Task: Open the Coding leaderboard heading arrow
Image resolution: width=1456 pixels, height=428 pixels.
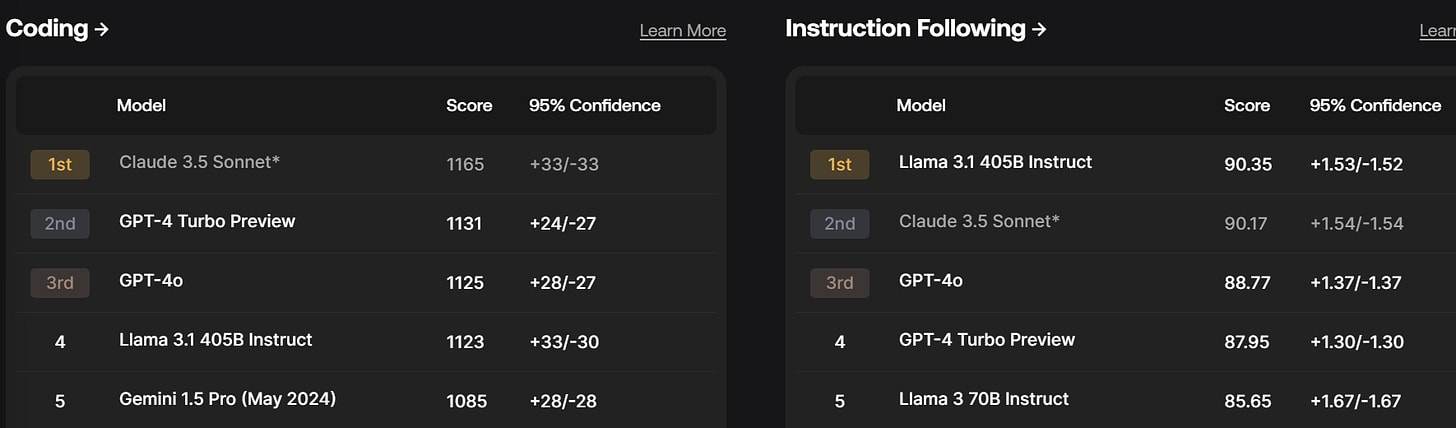Action: [x=101, y=29]
